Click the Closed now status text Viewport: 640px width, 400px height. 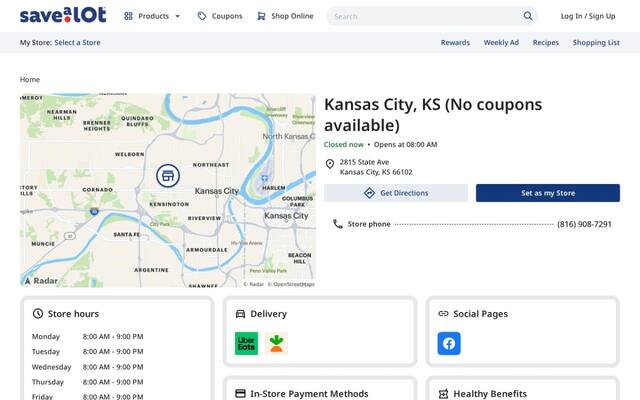[x=344, y=144]
